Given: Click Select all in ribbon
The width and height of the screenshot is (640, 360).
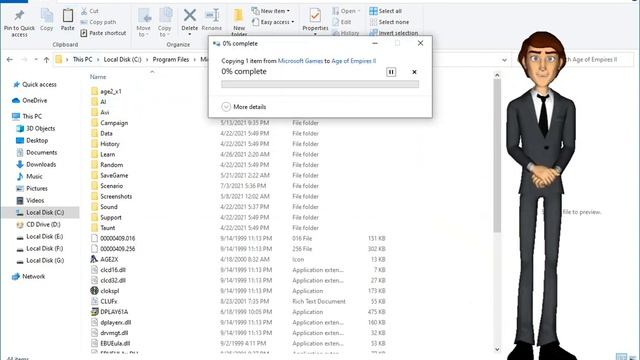Looking at the screenshot, I should pos(386,11).
